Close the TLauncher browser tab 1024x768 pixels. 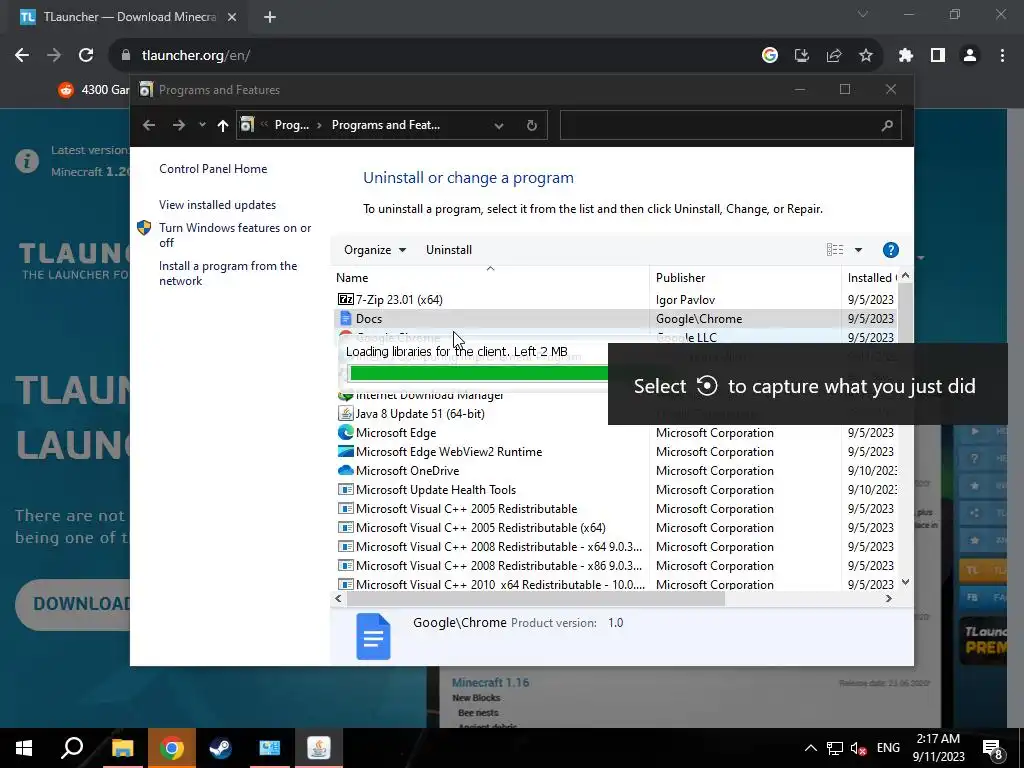tap(232, 17)
